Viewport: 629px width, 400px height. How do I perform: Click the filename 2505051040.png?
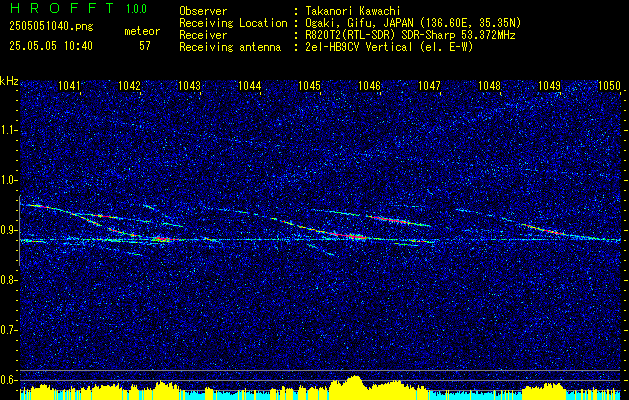click(51, 26)
